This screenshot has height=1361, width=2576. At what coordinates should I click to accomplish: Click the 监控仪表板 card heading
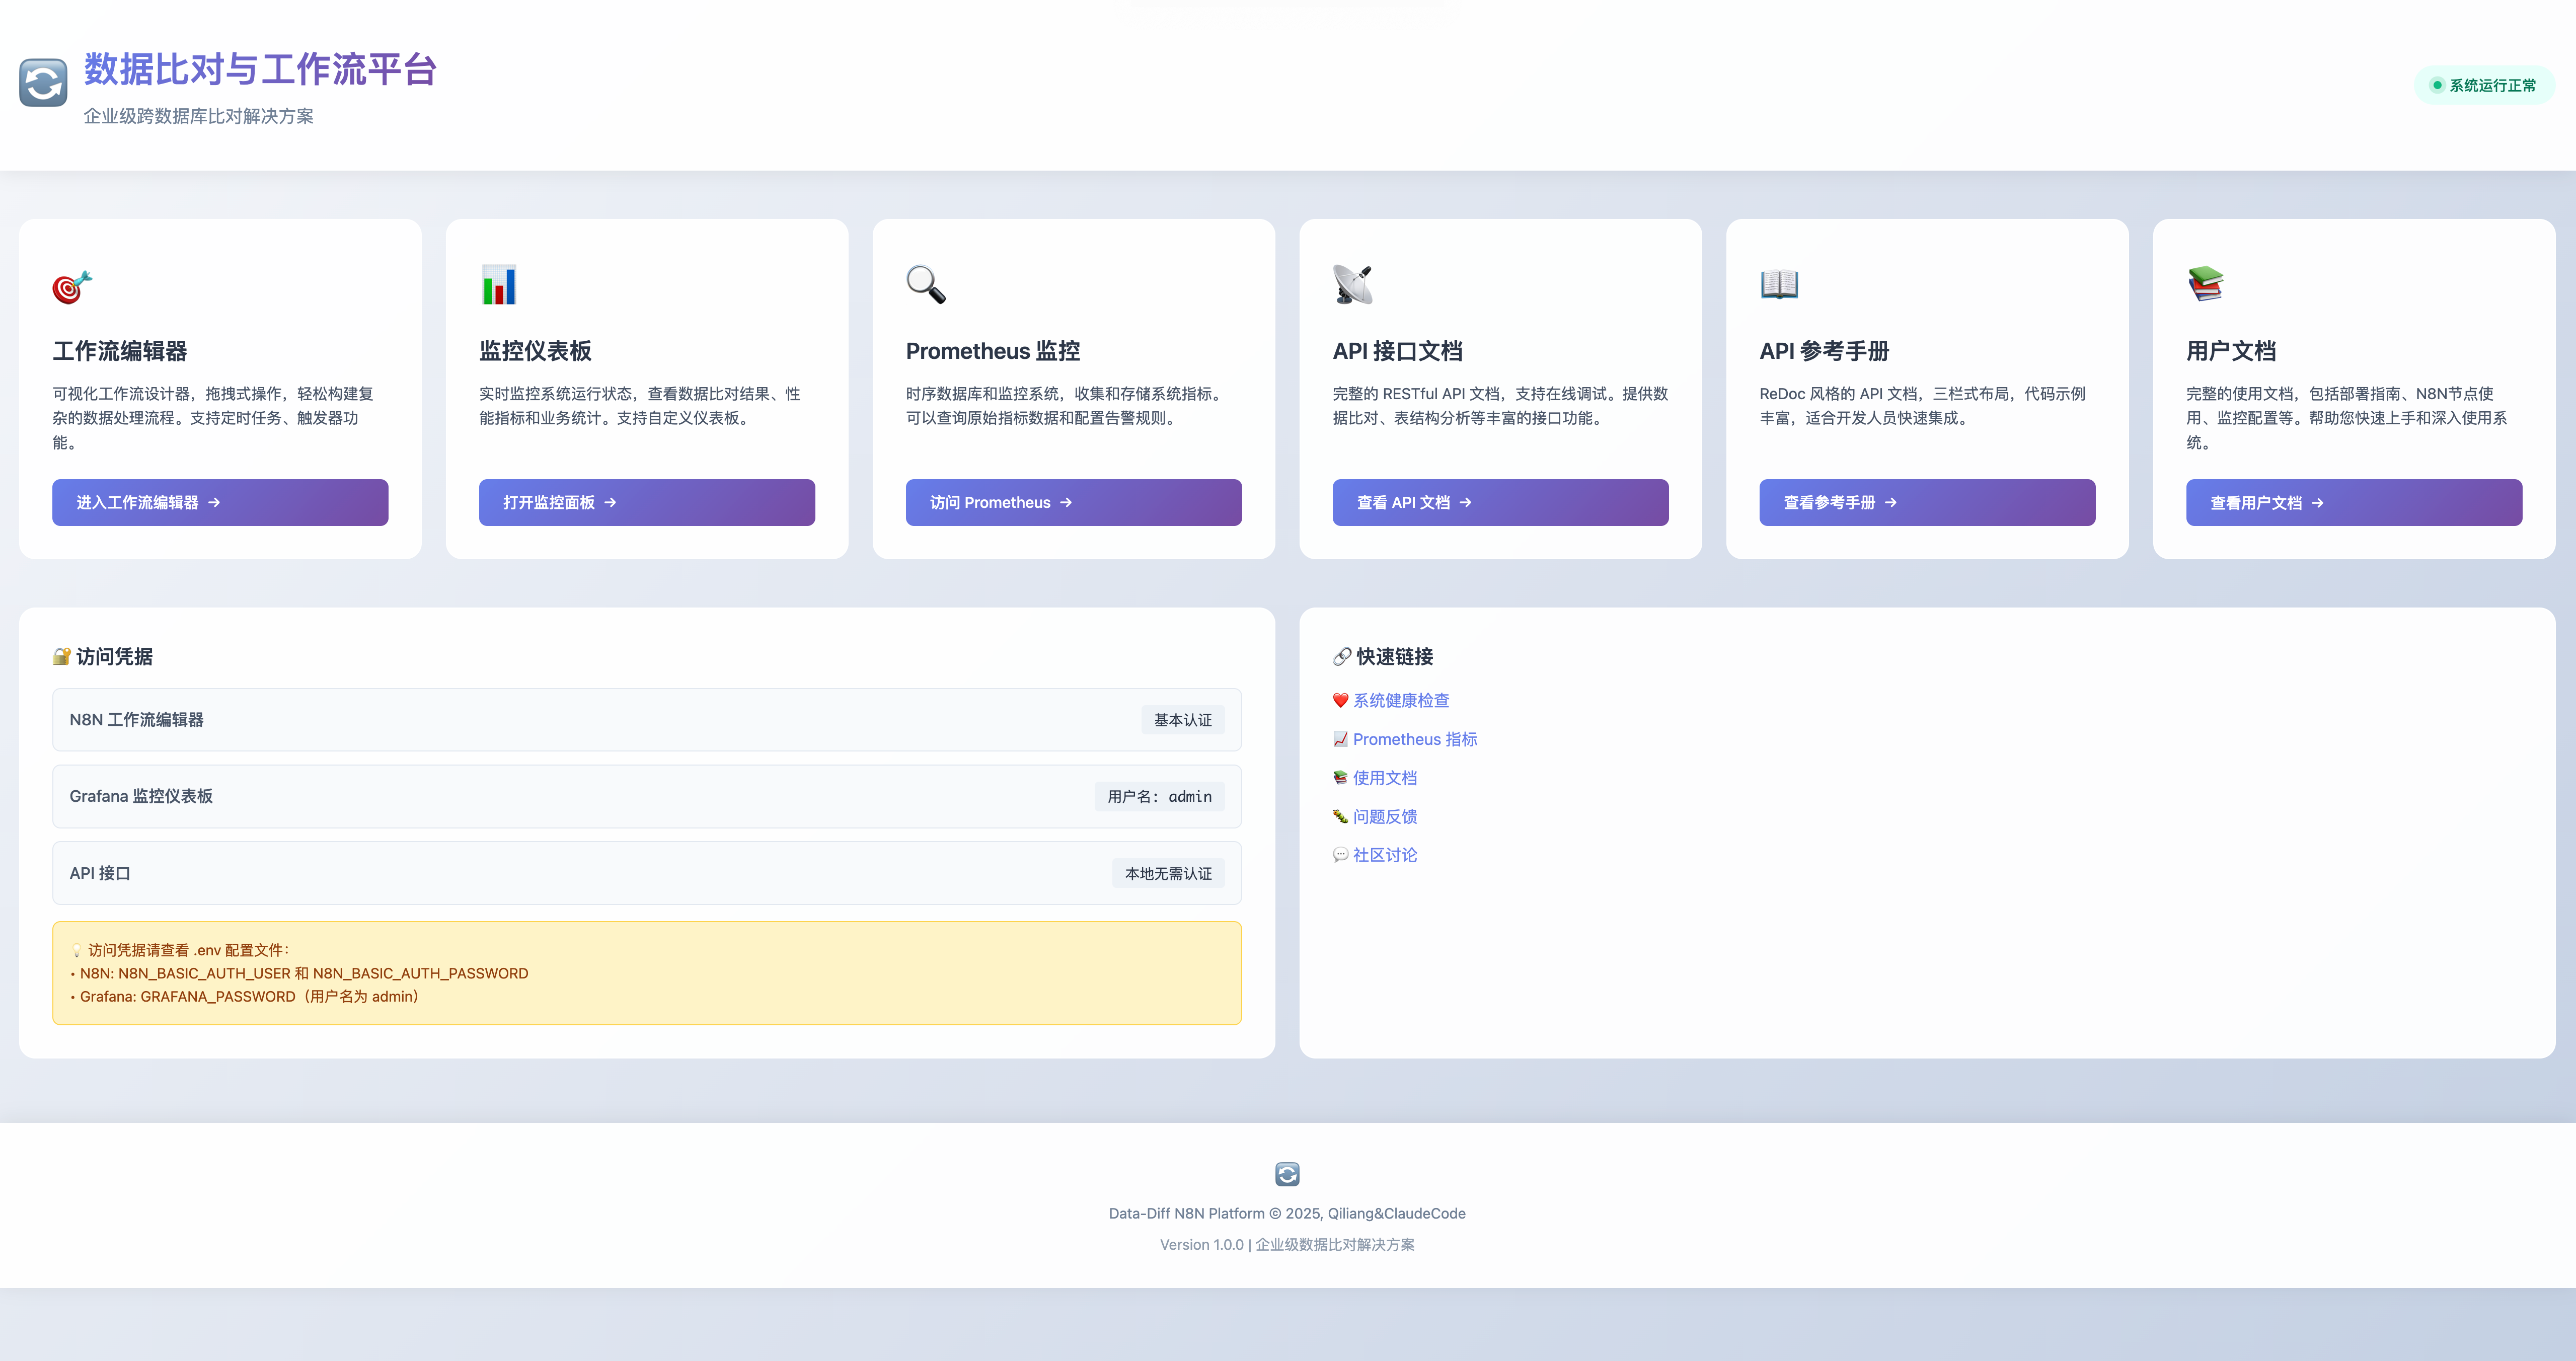pyautogui.click(x=535, y=351)
